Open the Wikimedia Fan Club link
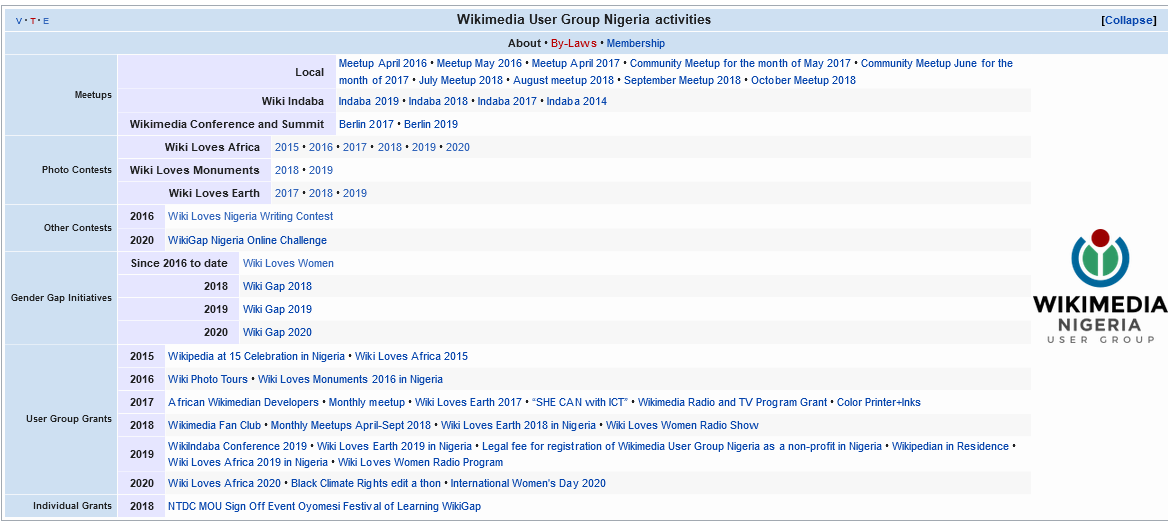This screenshot has width=1168, height=526. click(x=215, y=425)
